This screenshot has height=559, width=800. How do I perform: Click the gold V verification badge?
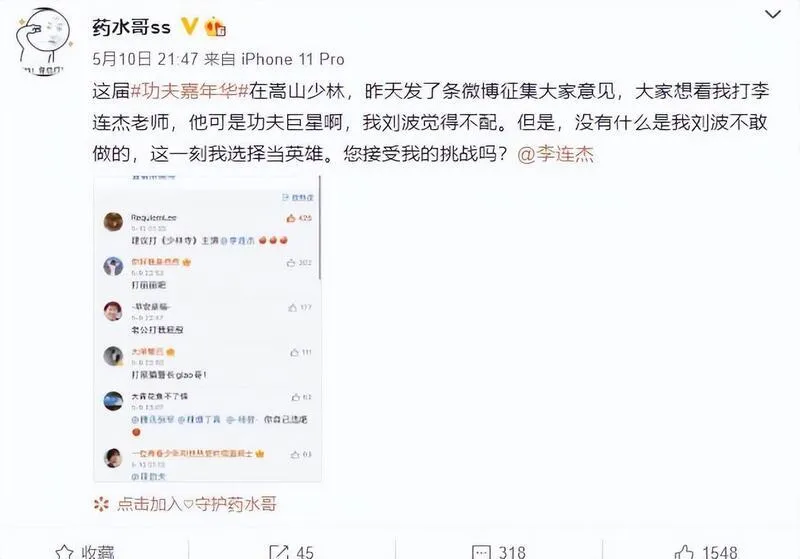pos(189,26)
